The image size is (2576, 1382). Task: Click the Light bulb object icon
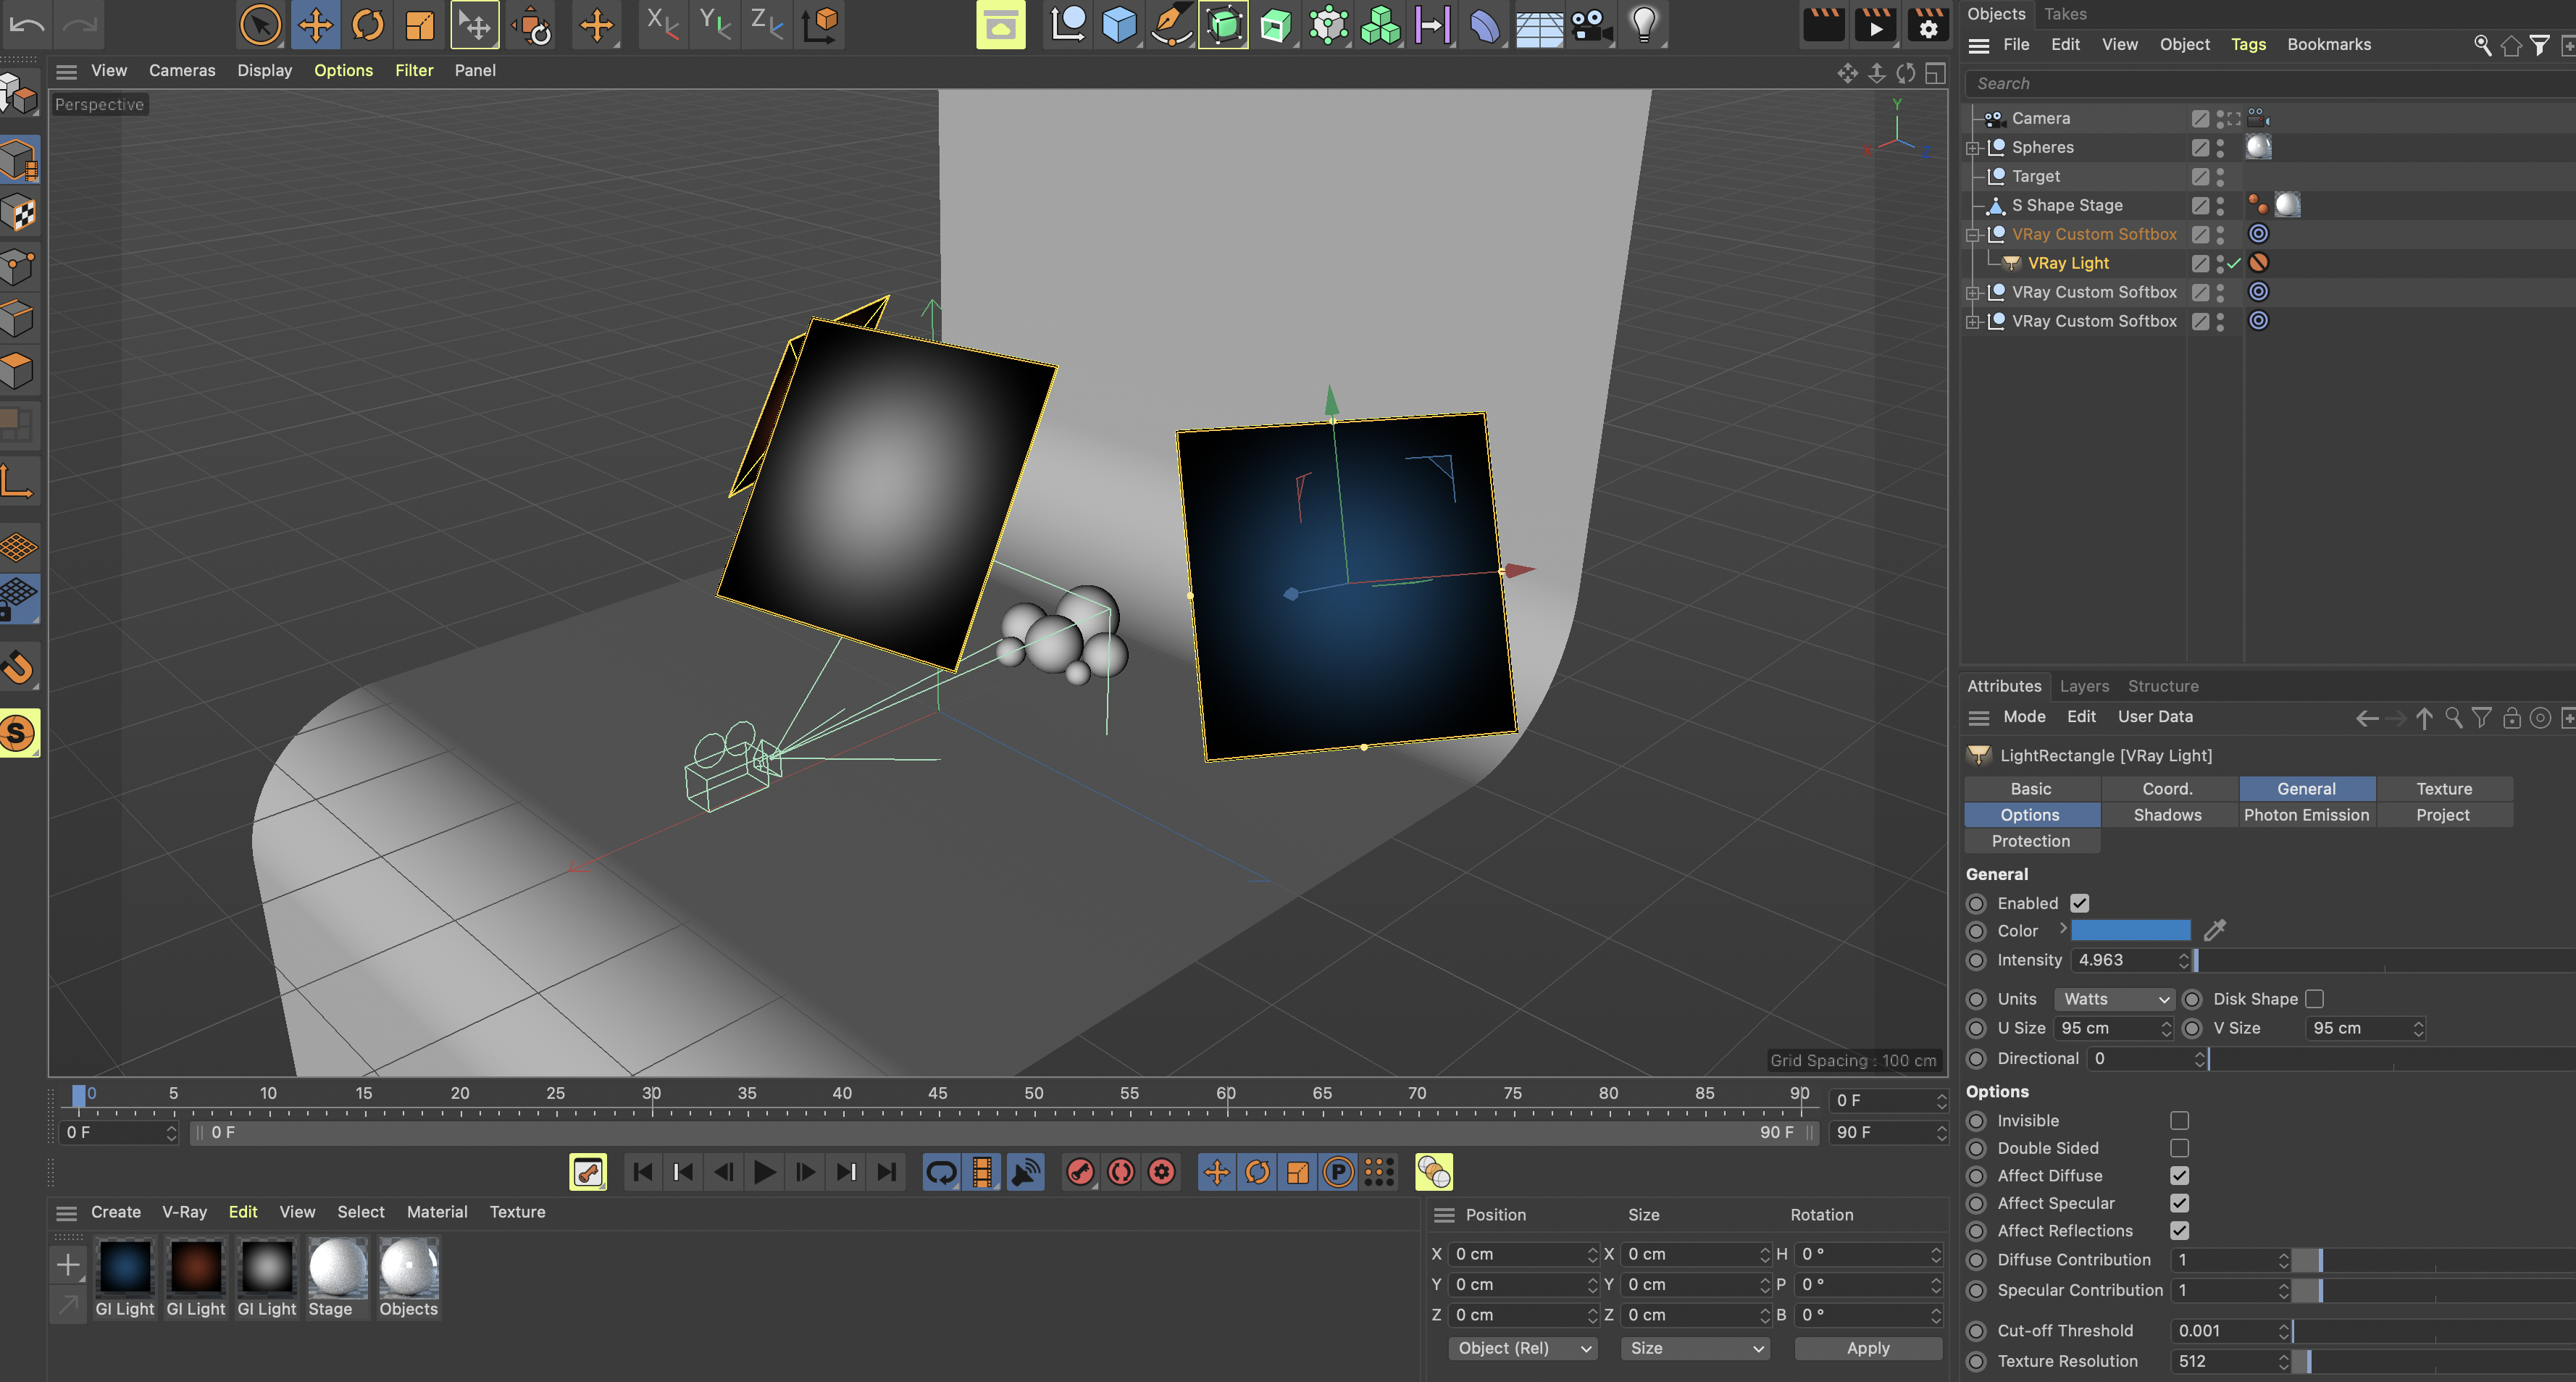click(1643, 25)
